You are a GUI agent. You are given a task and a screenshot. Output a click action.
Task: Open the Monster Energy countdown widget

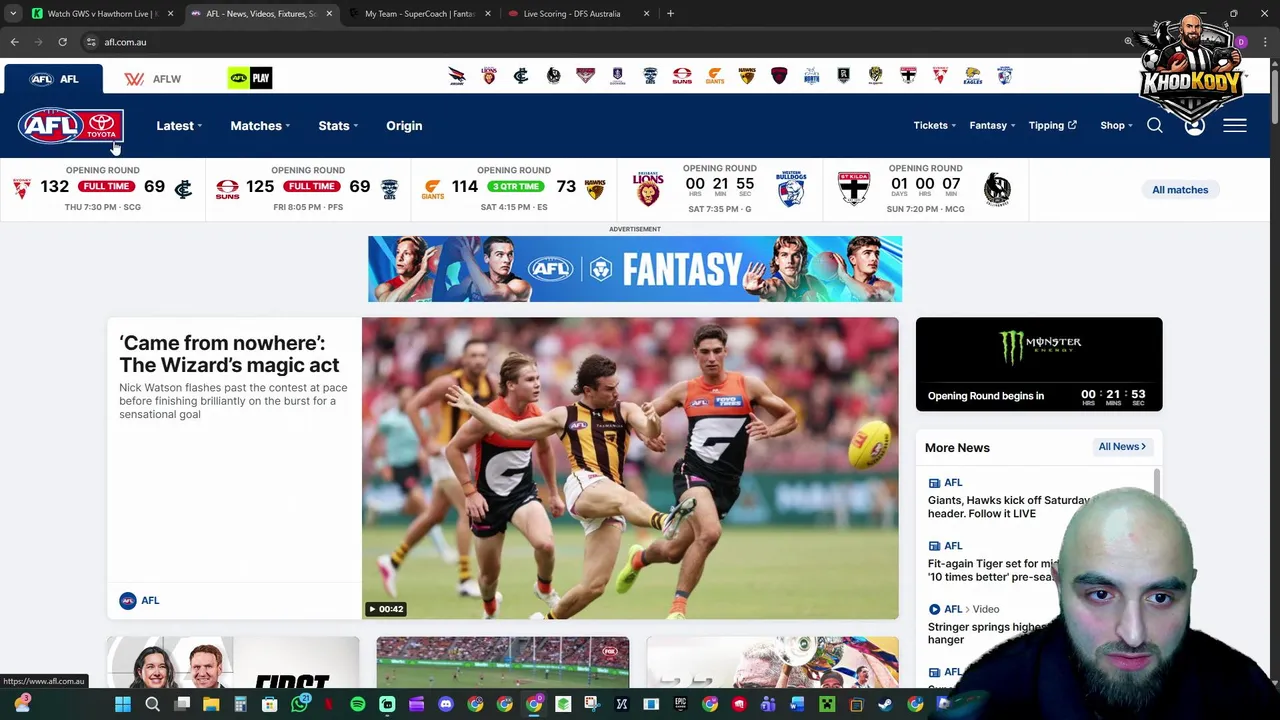[x=1039, y=364]
